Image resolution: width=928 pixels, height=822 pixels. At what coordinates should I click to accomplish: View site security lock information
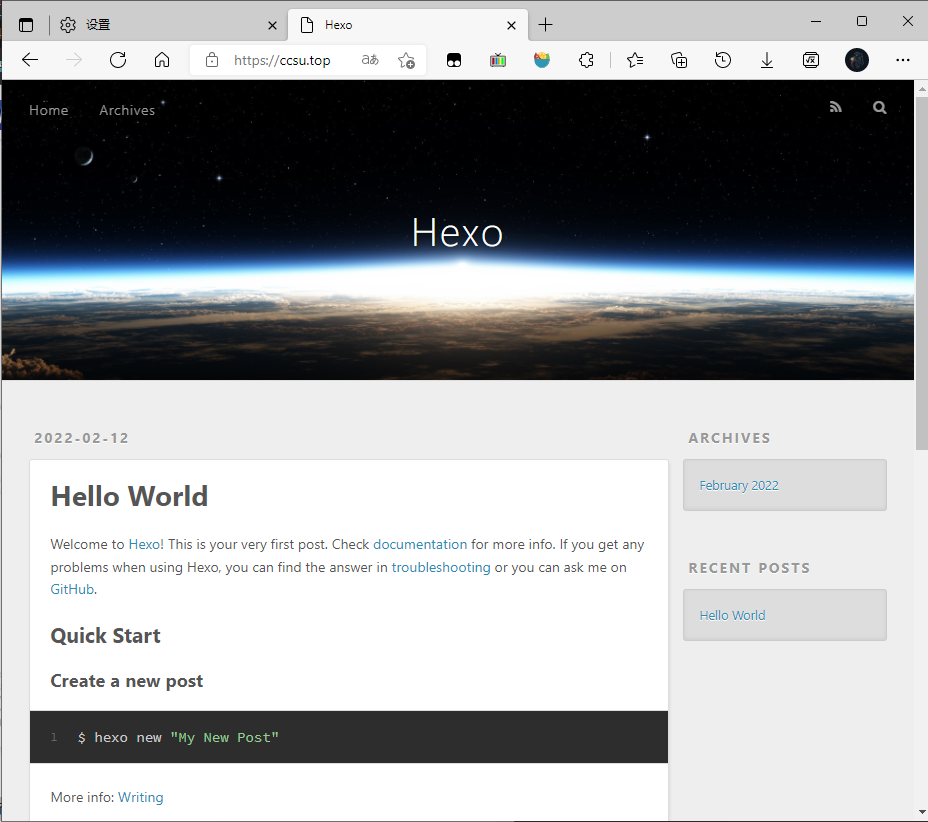tap(212, 60)
